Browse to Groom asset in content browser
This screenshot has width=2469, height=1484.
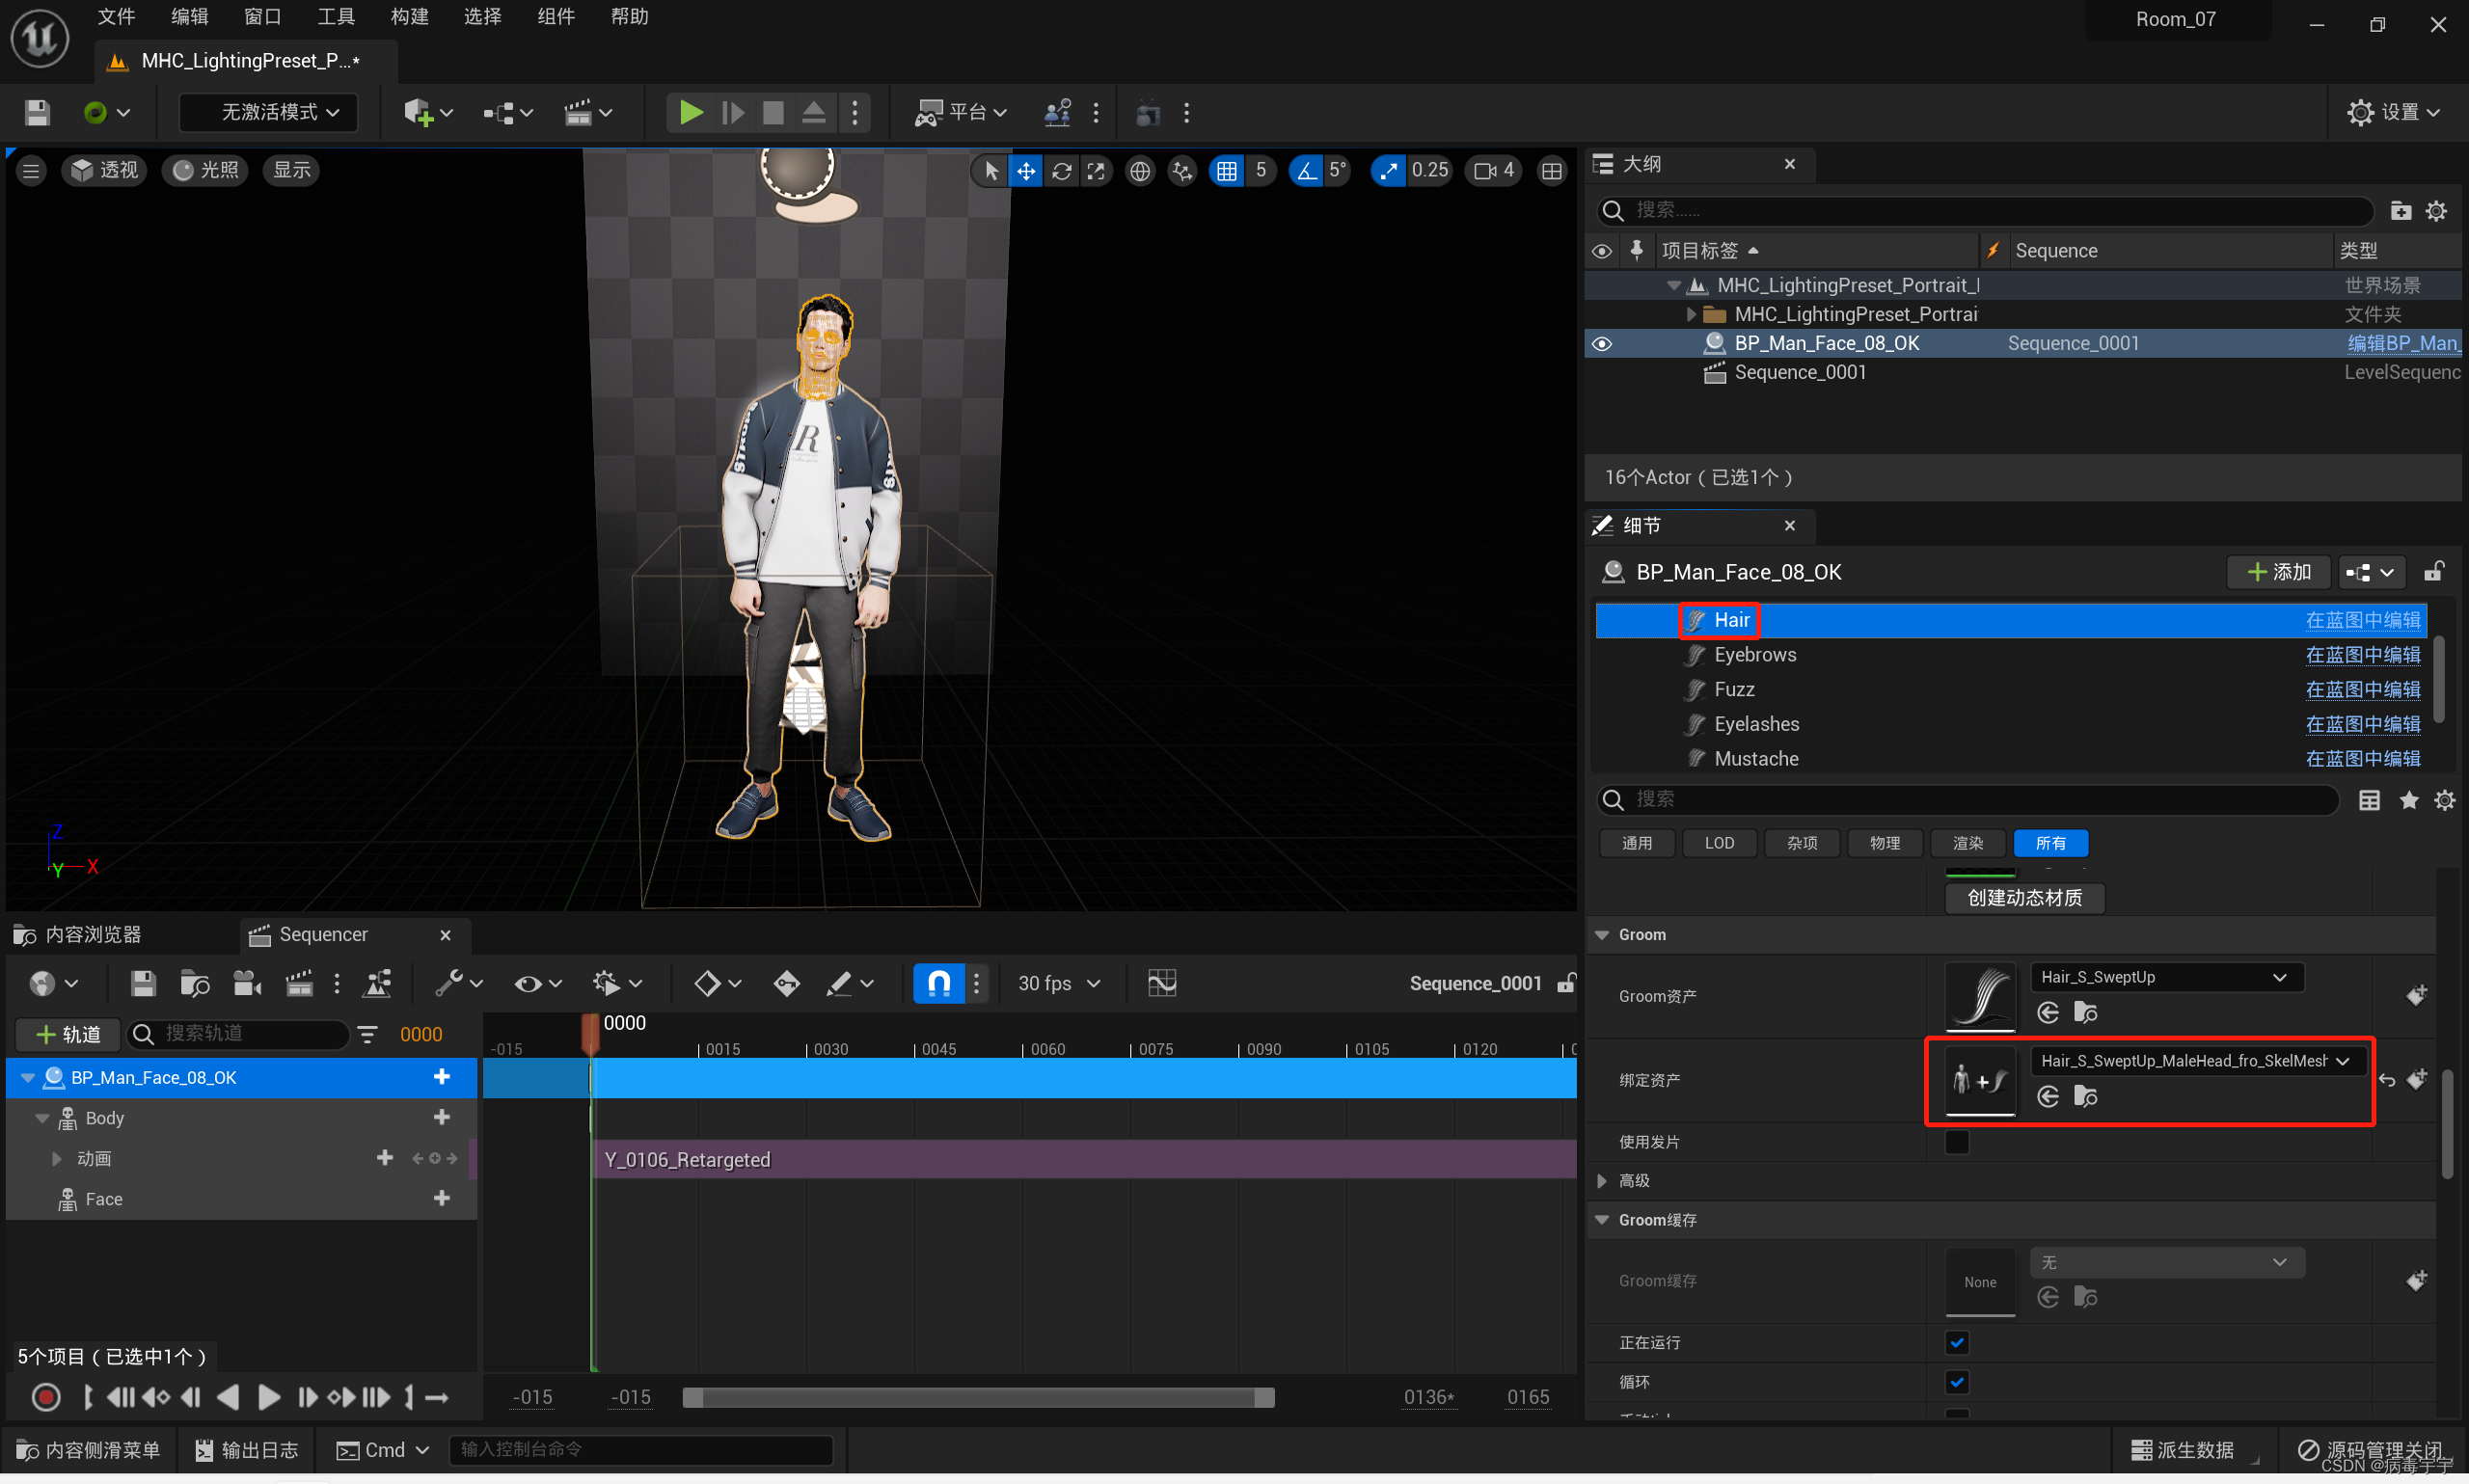click(x=2085, y=1013)
